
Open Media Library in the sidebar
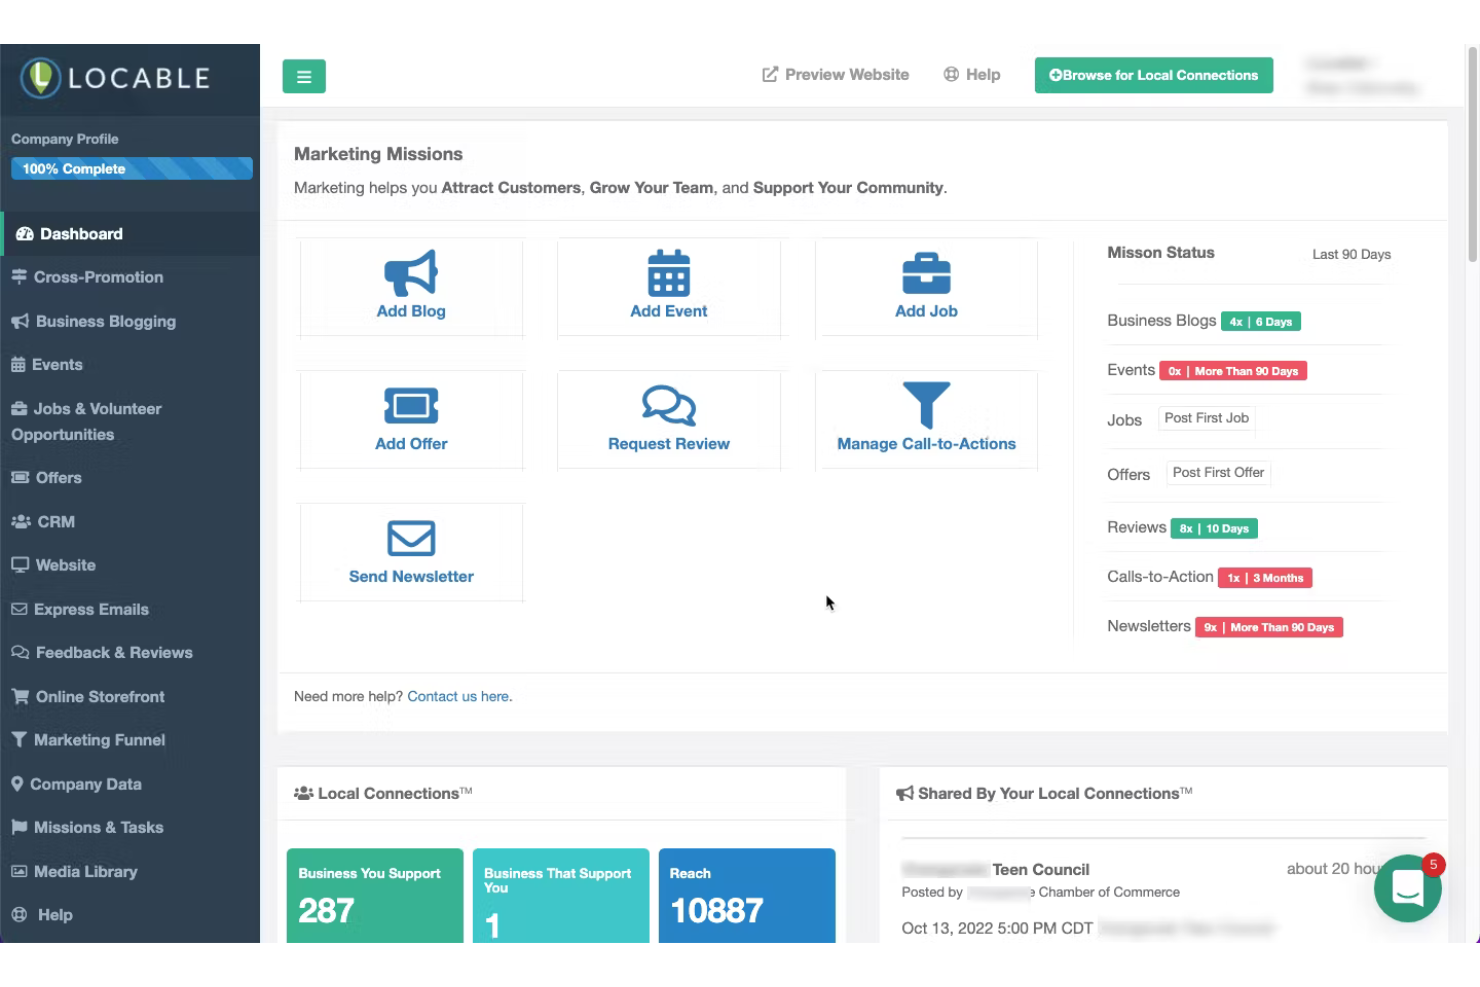(x=130, y=872)
